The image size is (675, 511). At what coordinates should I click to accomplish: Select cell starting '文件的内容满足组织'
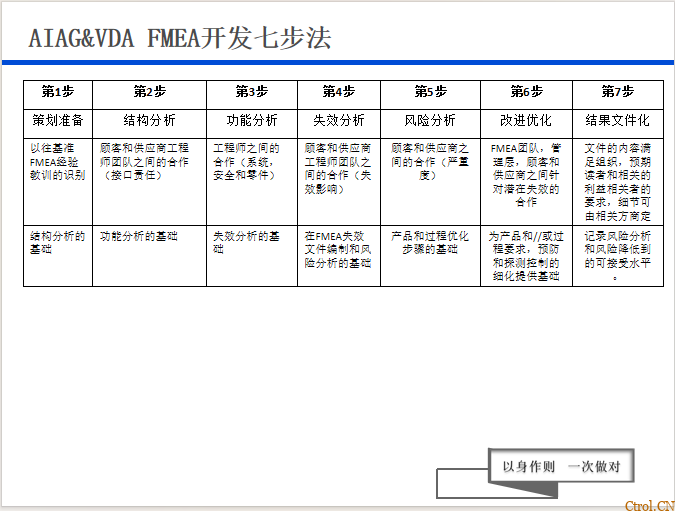tap(618, 182)
